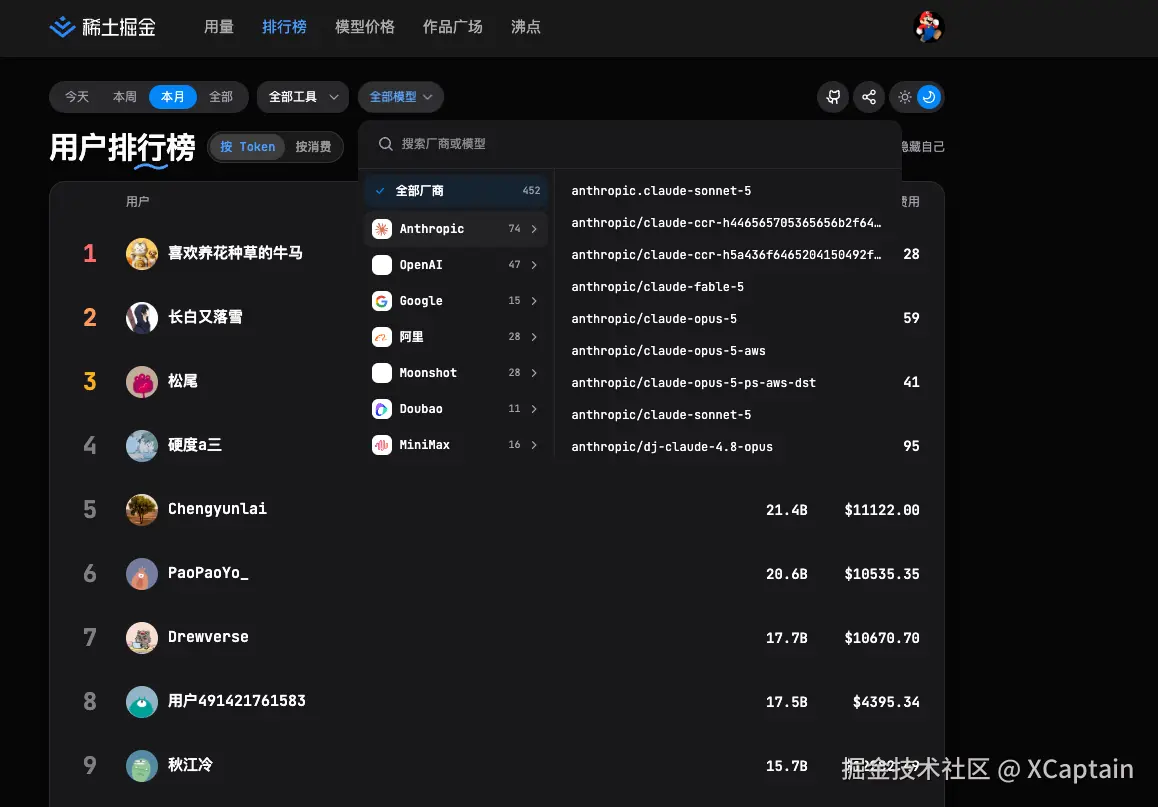Image resolution: width=1158 pixels, height=807 pixels.
Task: Switch to light mode sun icon
Action: click(904, 97)
